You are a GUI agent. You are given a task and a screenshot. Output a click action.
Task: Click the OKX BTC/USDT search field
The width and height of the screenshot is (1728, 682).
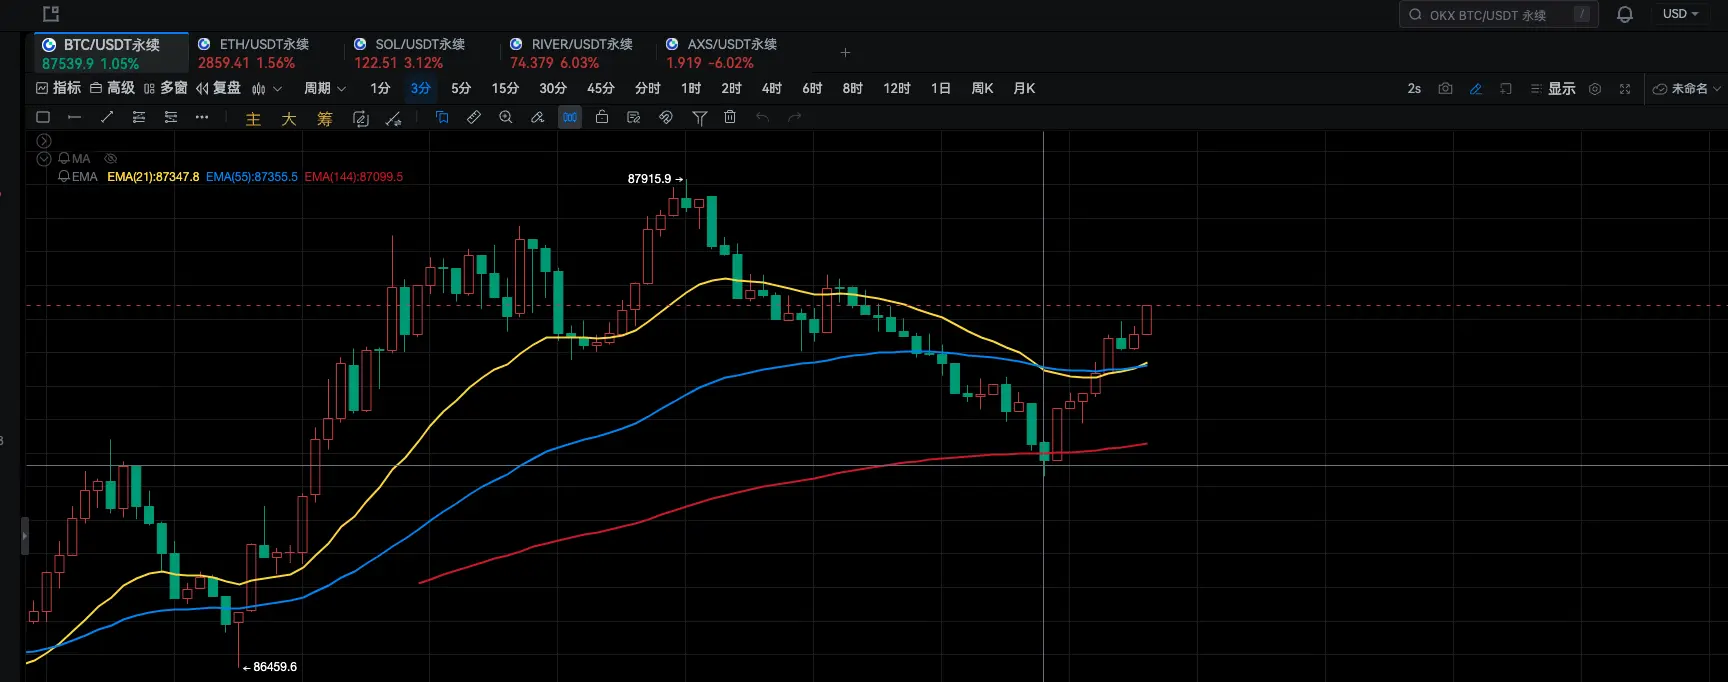click(1498, 14)
